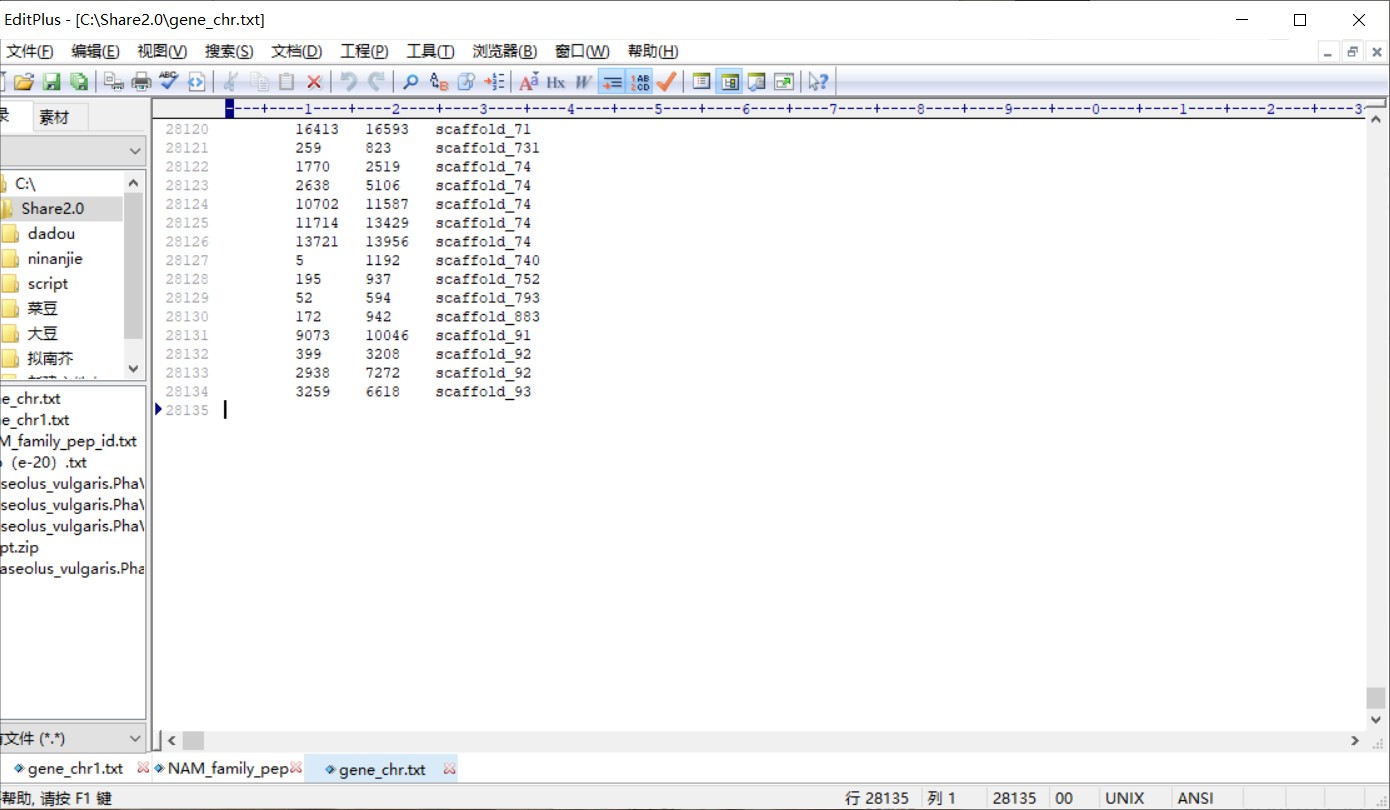Viewport: 1390px width, 810px height.
Task: Open print preview from the toolbar
Action: point(114,82)
